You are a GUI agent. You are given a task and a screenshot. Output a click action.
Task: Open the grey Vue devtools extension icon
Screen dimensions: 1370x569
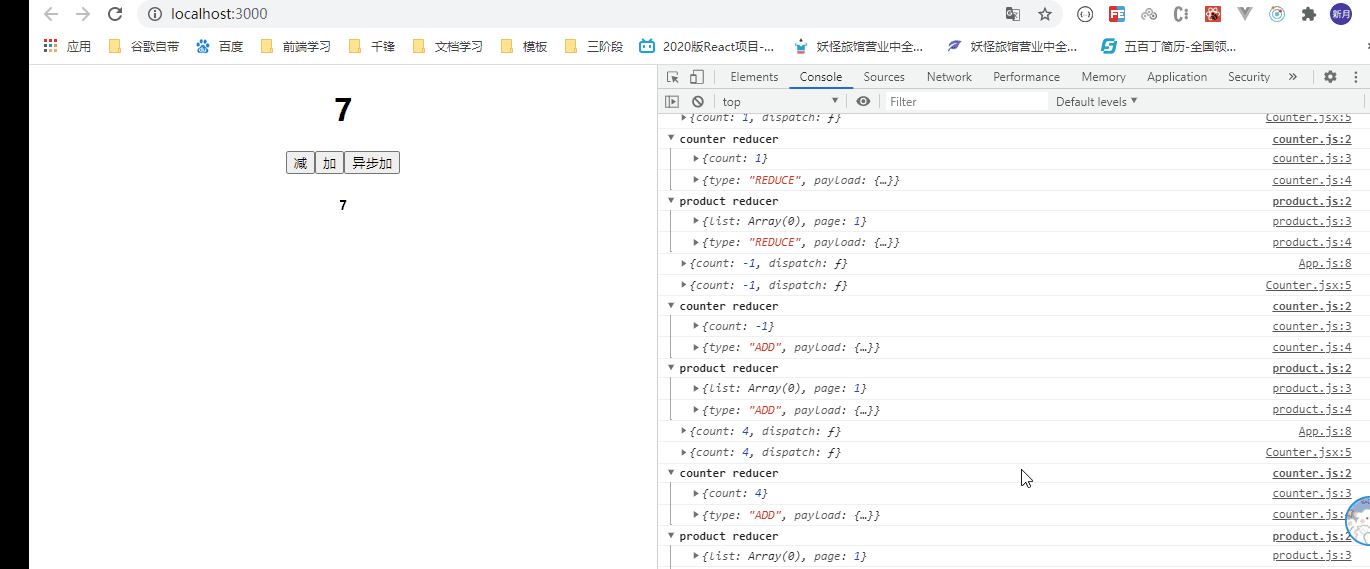[1245, 14]
